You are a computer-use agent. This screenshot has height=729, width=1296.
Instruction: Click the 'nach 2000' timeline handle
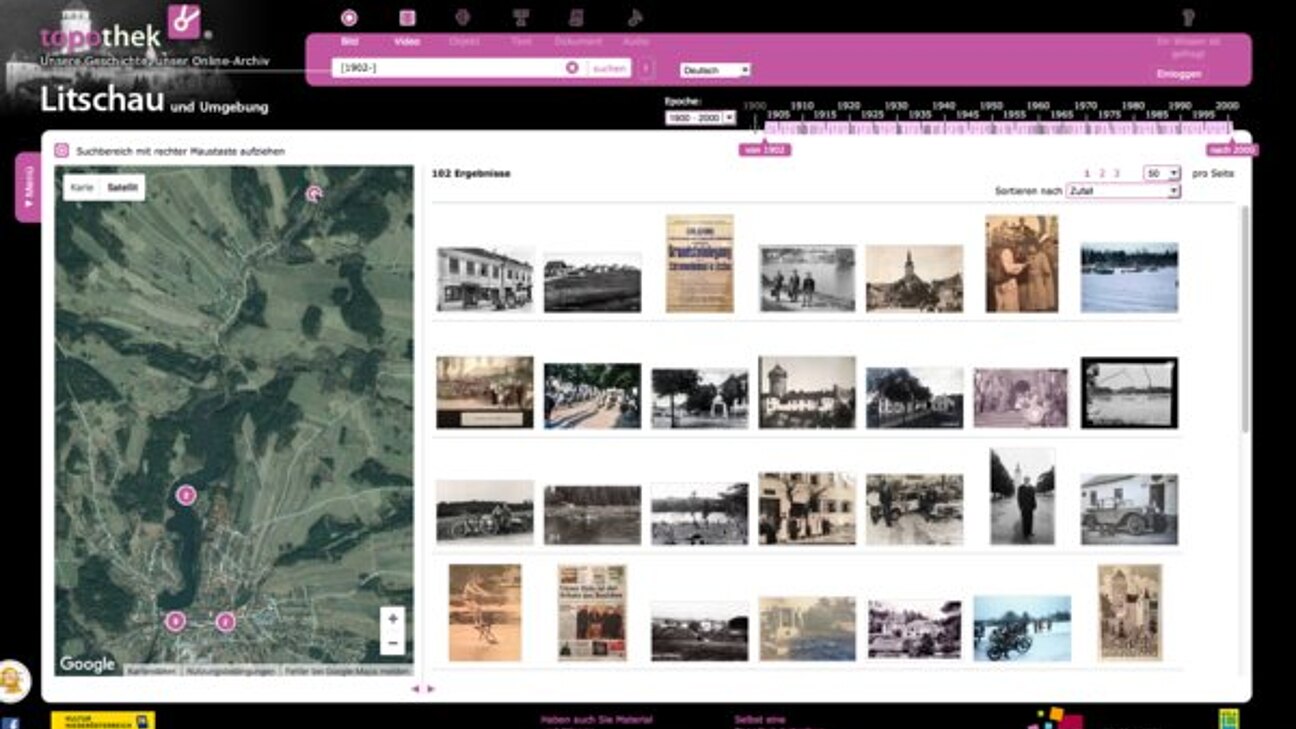point(1231,150)
